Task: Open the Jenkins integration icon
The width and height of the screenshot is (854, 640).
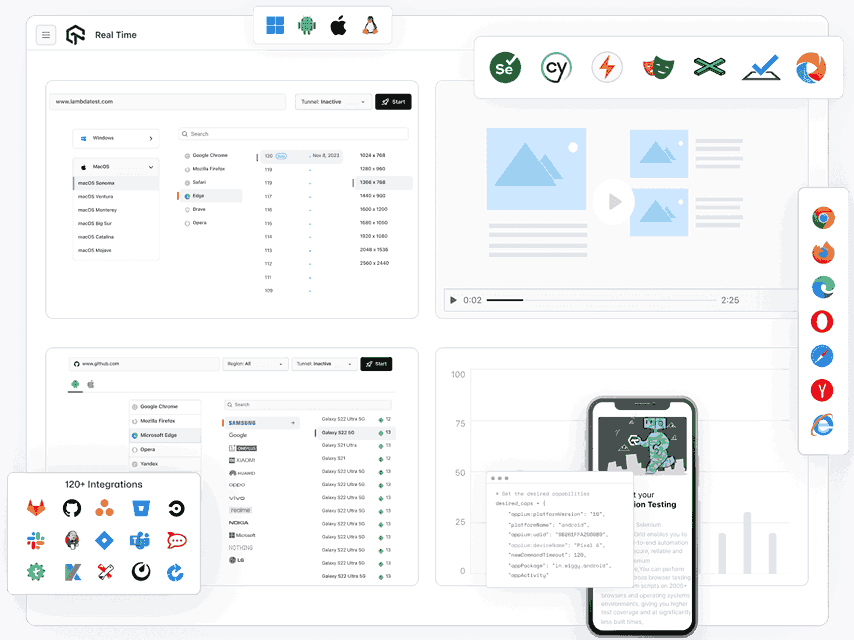Action: [71, 540]
